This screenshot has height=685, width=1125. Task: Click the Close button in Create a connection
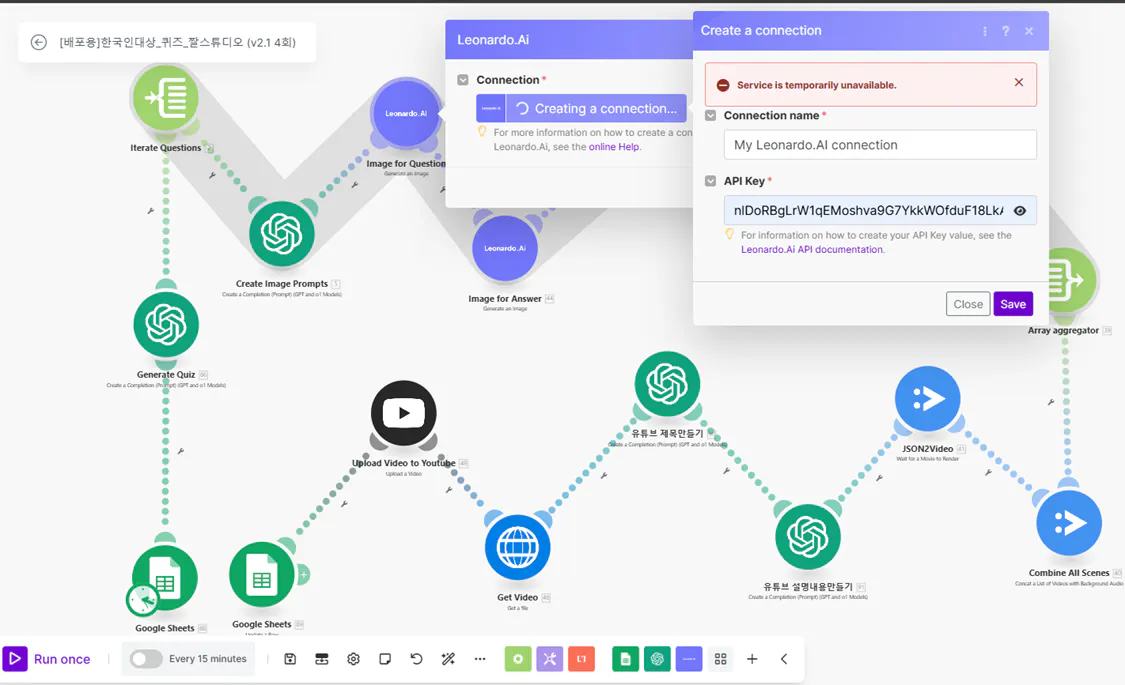[968, 304]
